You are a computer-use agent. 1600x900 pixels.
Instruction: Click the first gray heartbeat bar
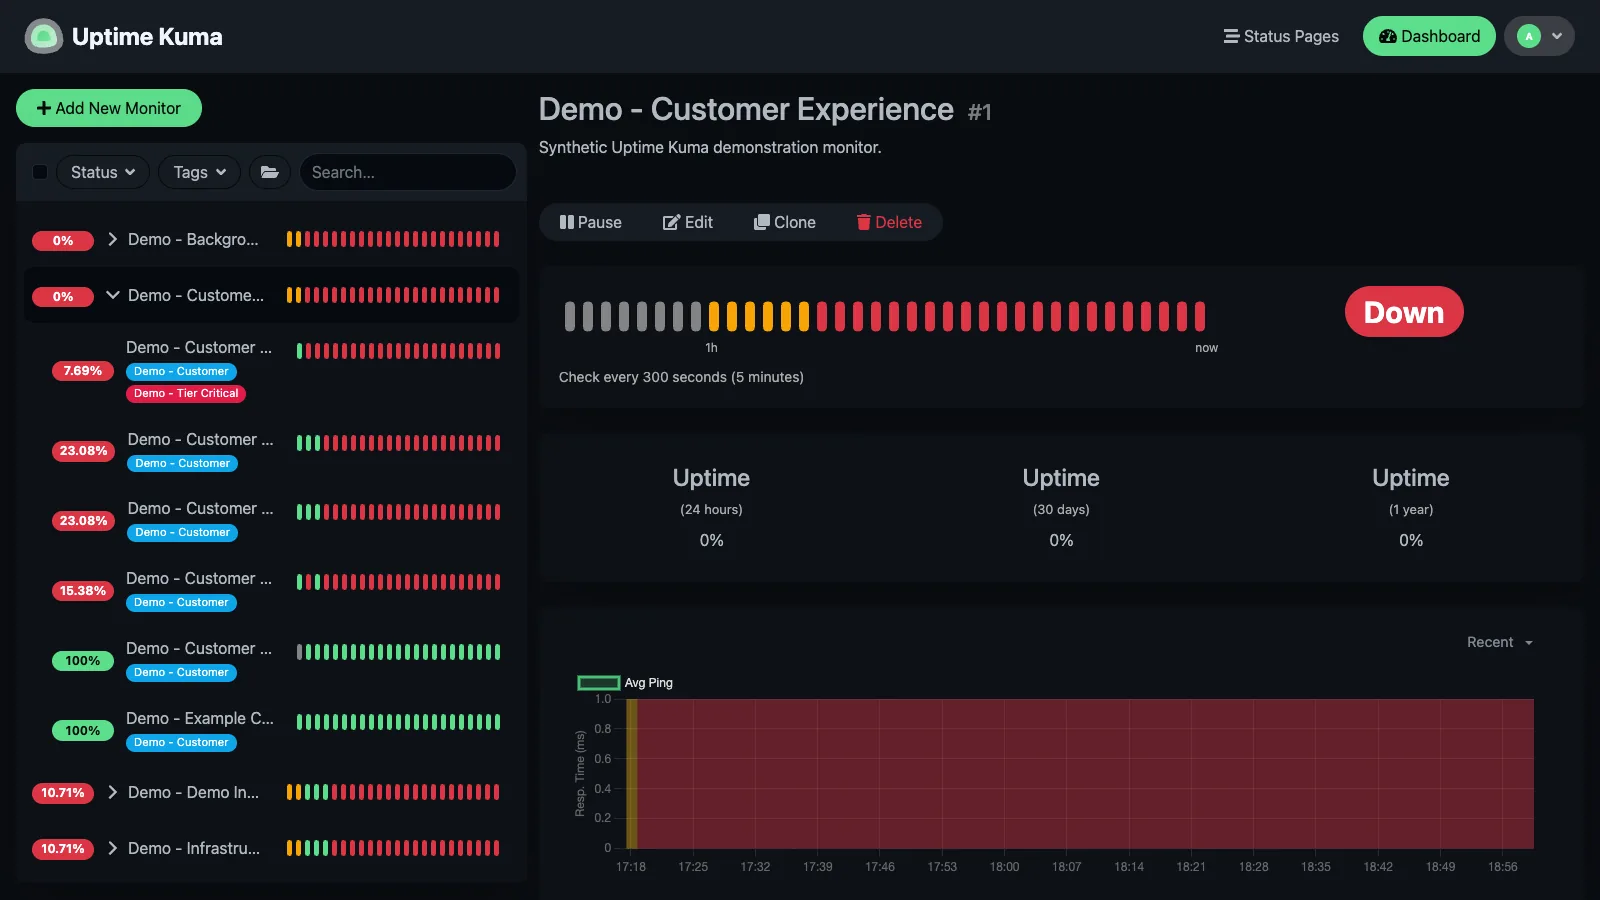(x=571, y=316)
